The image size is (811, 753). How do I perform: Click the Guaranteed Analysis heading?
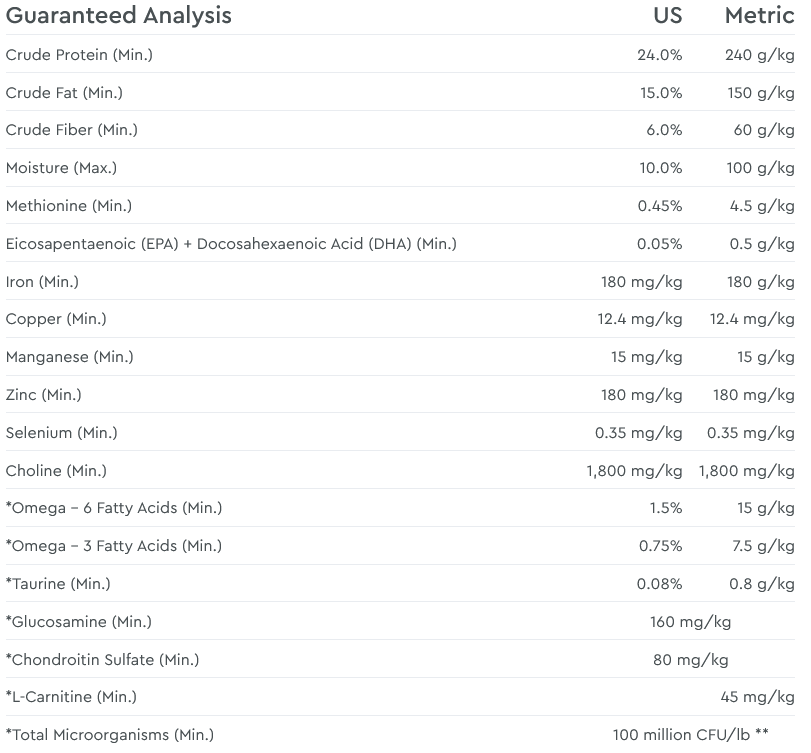[118, 16]
